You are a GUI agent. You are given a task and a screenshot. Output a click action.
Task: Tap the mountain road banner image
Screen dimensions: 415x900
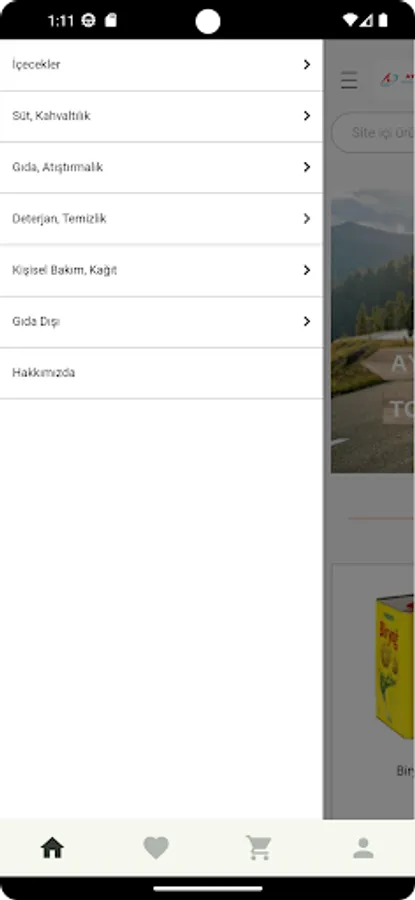[373, 331]
